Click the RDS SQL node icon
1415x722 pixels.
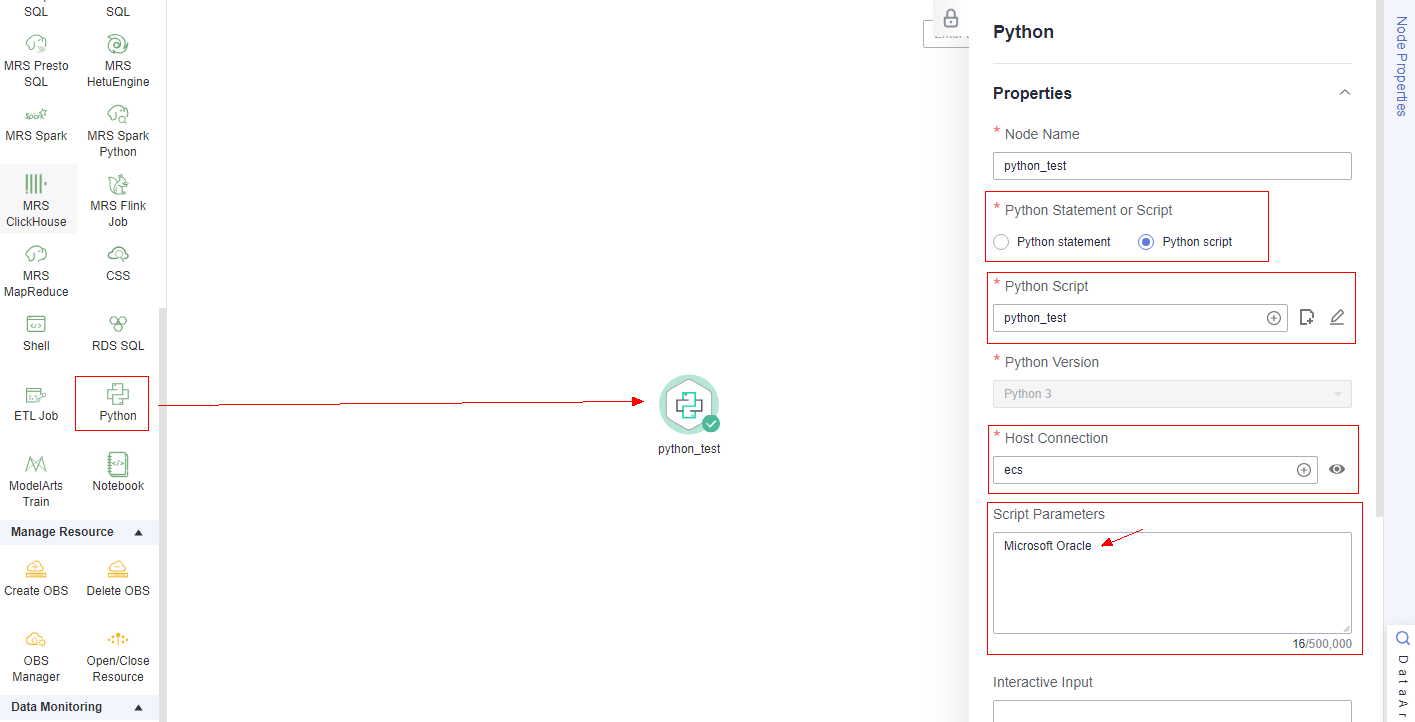pyautogui.click(x=118, y=324)
